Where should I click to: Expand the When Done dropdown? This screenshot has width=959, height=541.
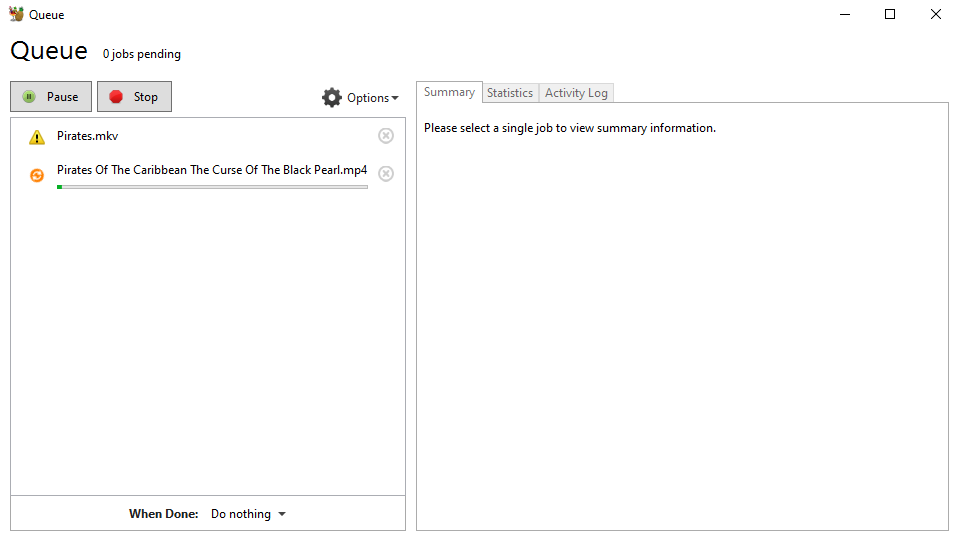[248, 514]
